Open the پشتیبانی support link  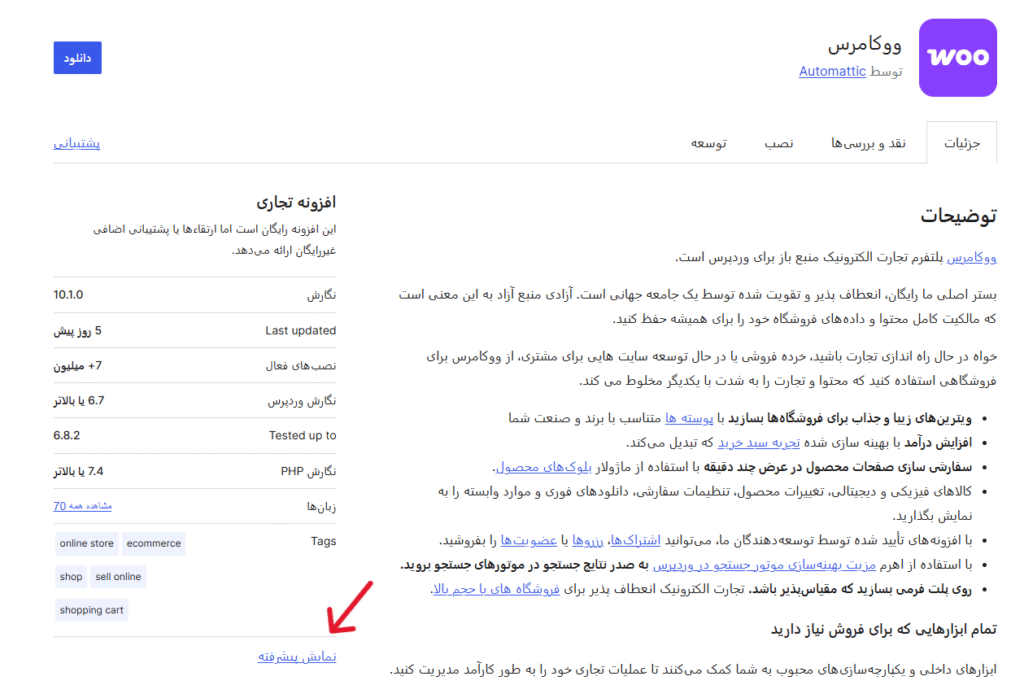[76, 143]
